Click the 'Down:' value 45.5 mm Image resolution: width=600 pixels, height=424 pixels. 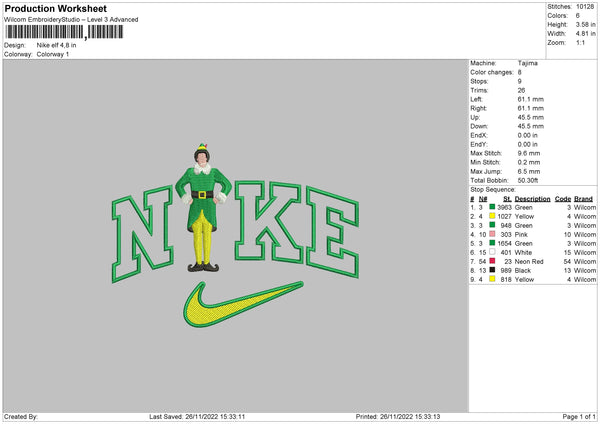[531, 126]
